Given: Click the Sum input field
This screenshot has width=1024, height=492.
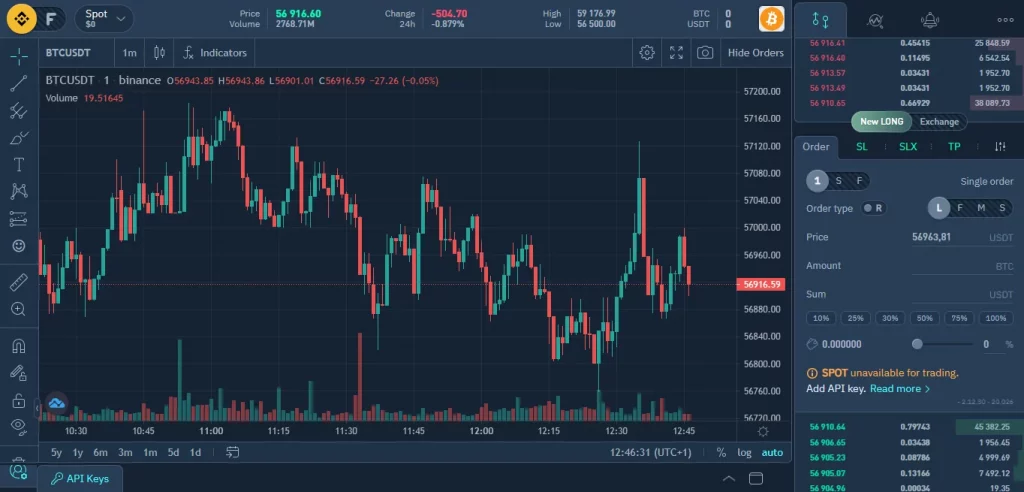Looking at the screenshot, I should [x=963, y=295].
